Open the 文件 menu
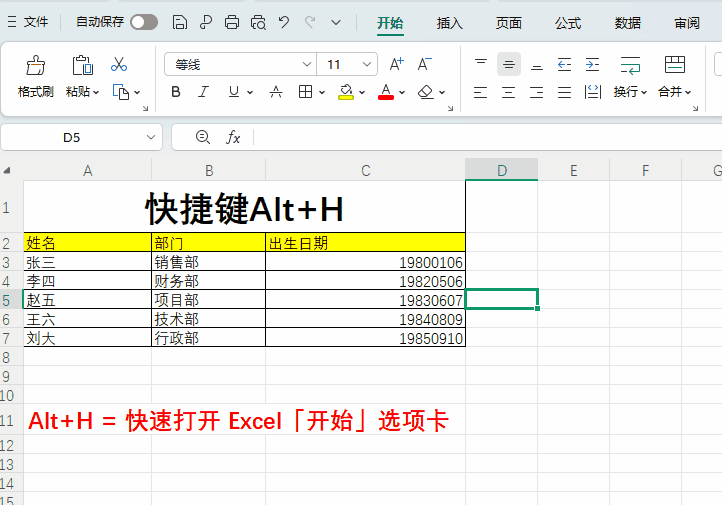The height and width of the screenshot is (505, 722). coord(28,22)
